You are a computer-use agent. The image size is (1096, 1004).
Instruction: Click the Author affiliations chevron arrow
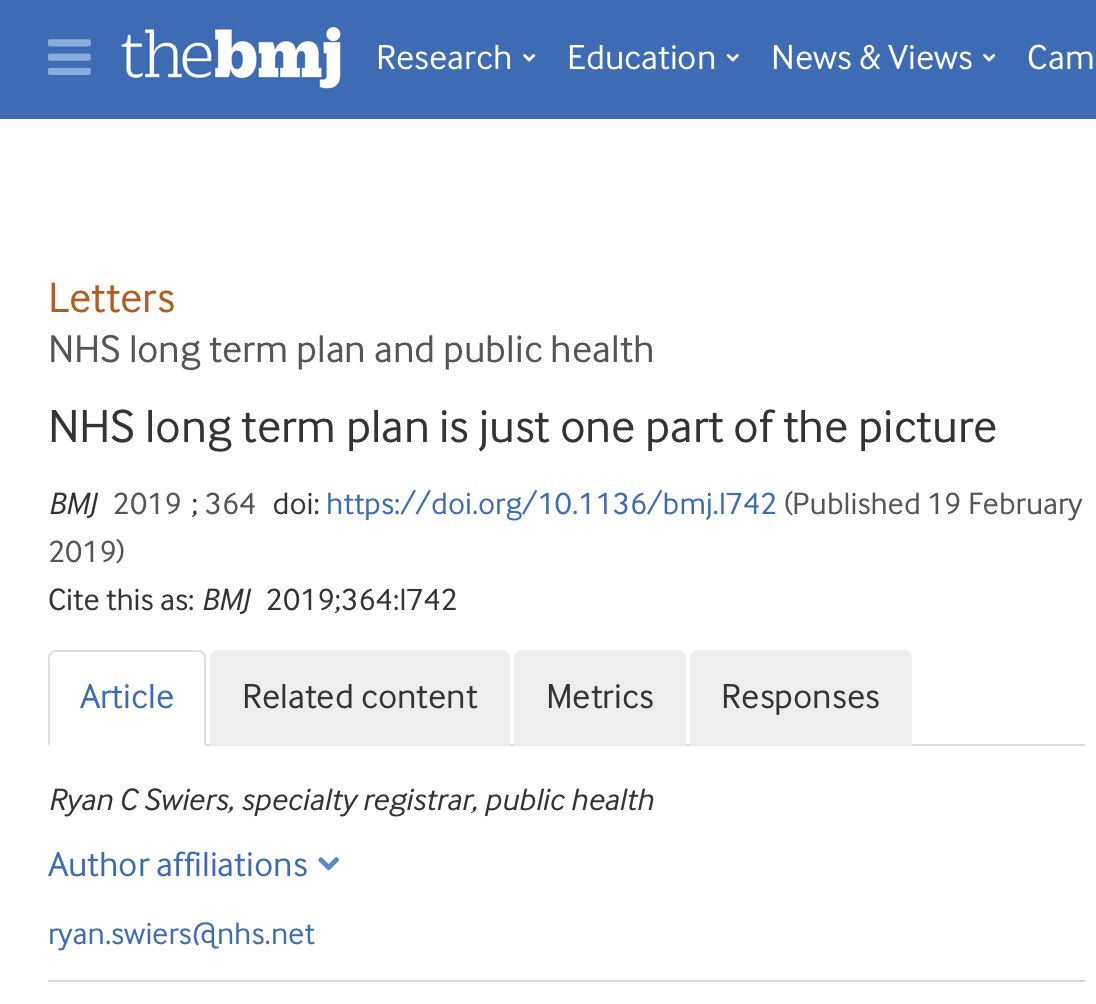[x=329, y=864]
